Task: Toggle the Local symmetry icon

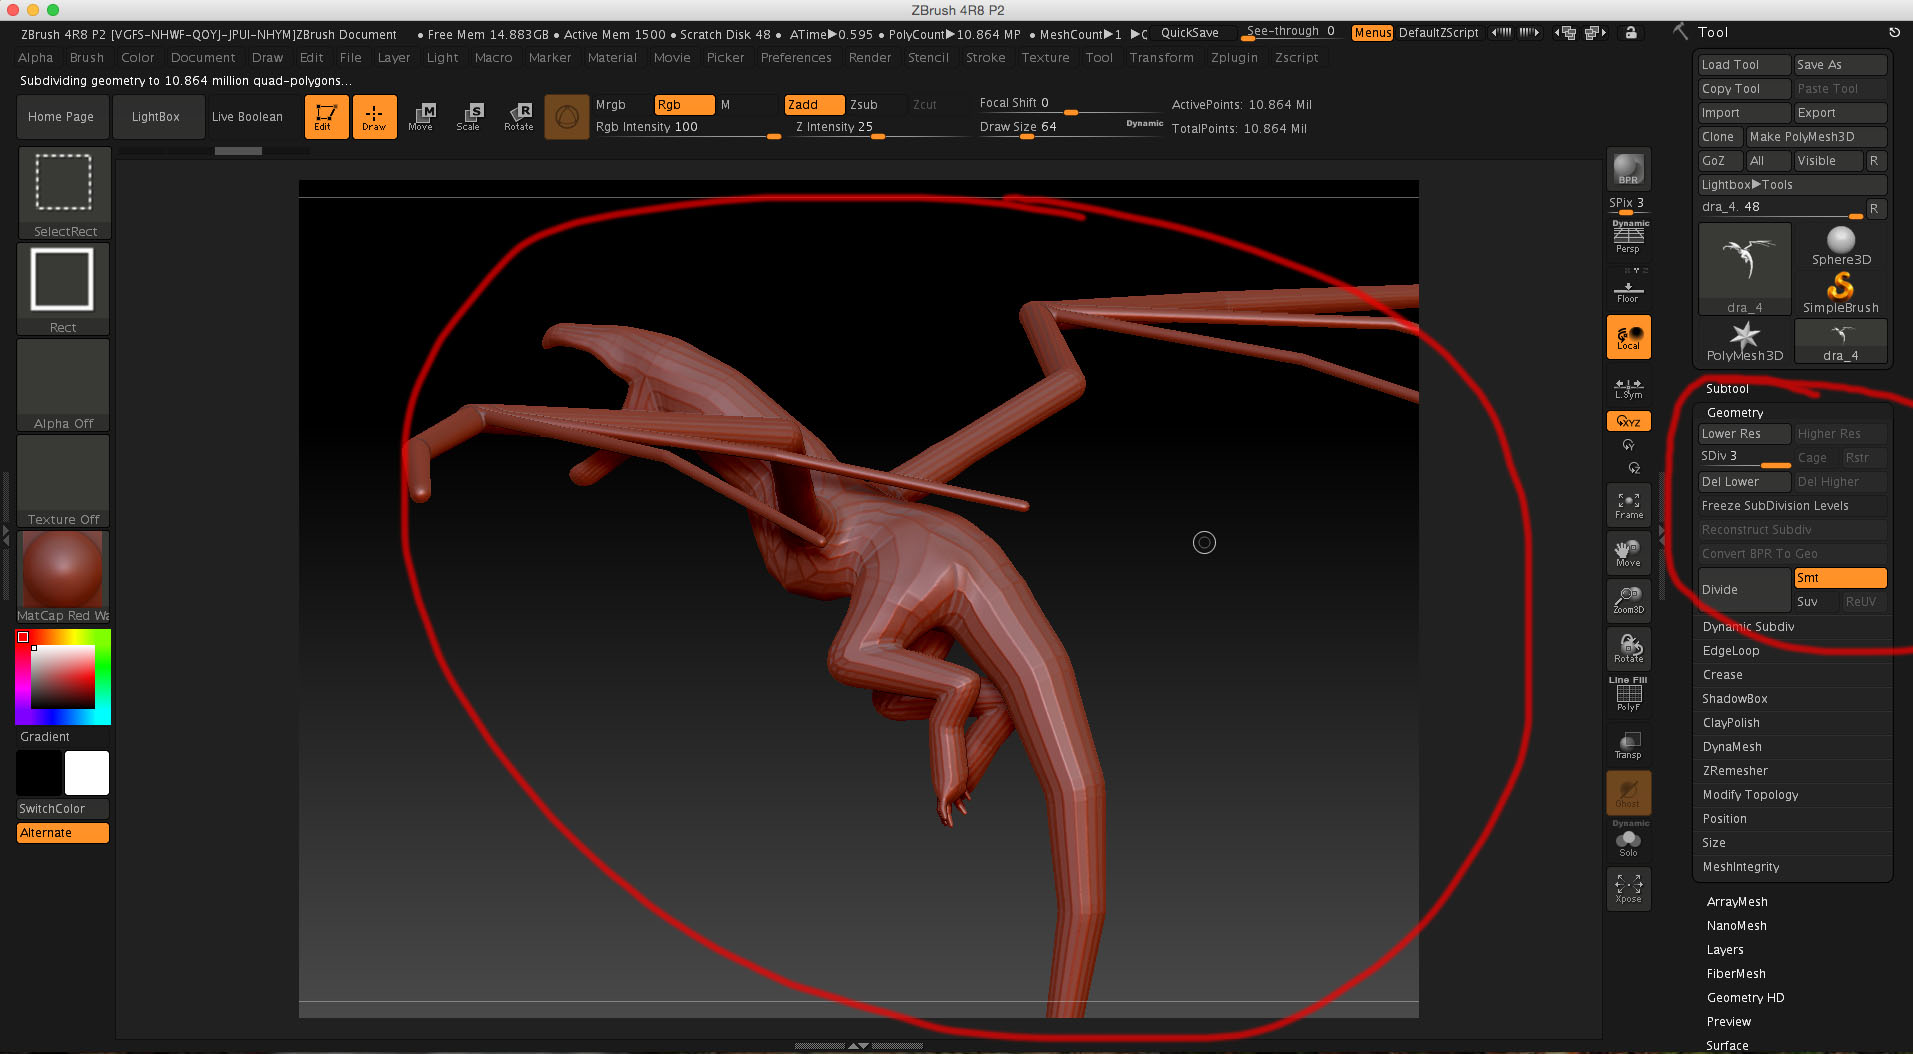Action: point(1628,337)
